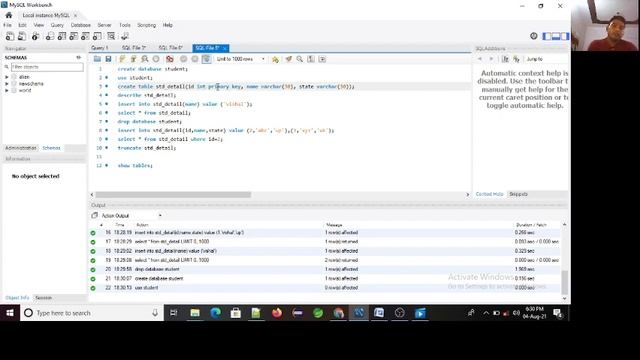Click the star favorite snippet icon
This screenshot has height=360, width=640.
276,59
